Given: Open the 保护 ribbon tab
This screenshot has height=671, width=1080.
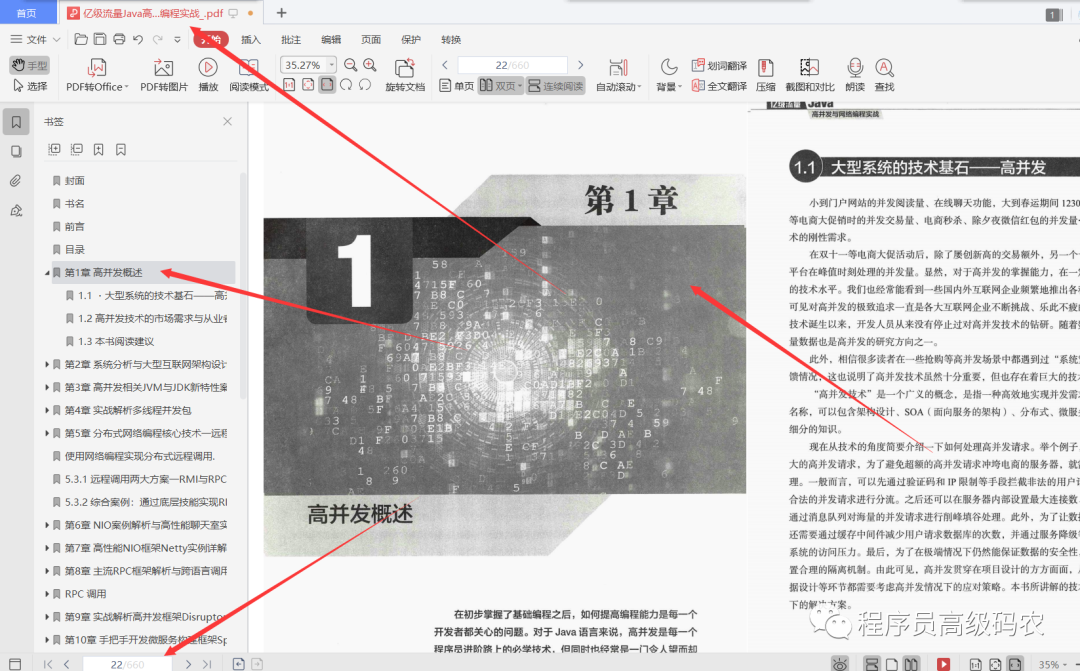Looking at the screenshot, I should pyautogui.click(x=411, y=39).
